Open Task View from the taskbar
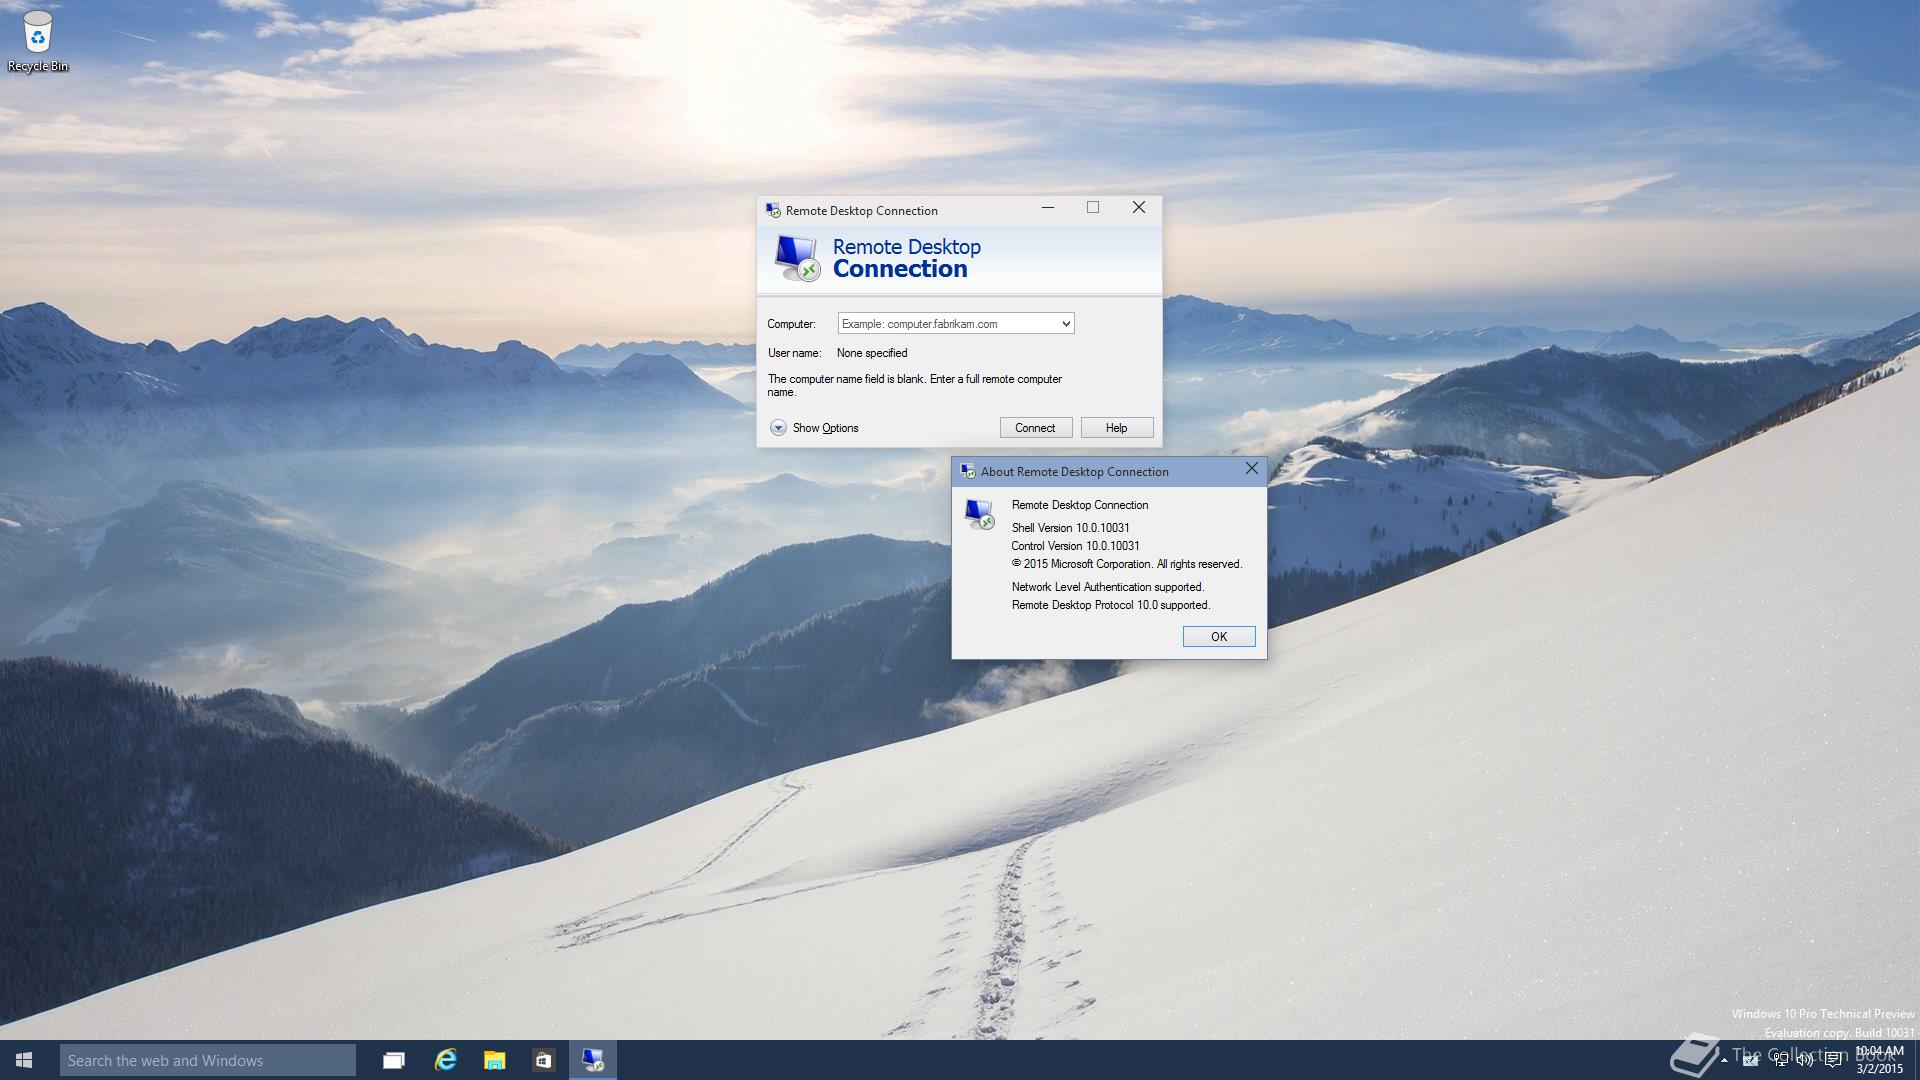 394,1060
